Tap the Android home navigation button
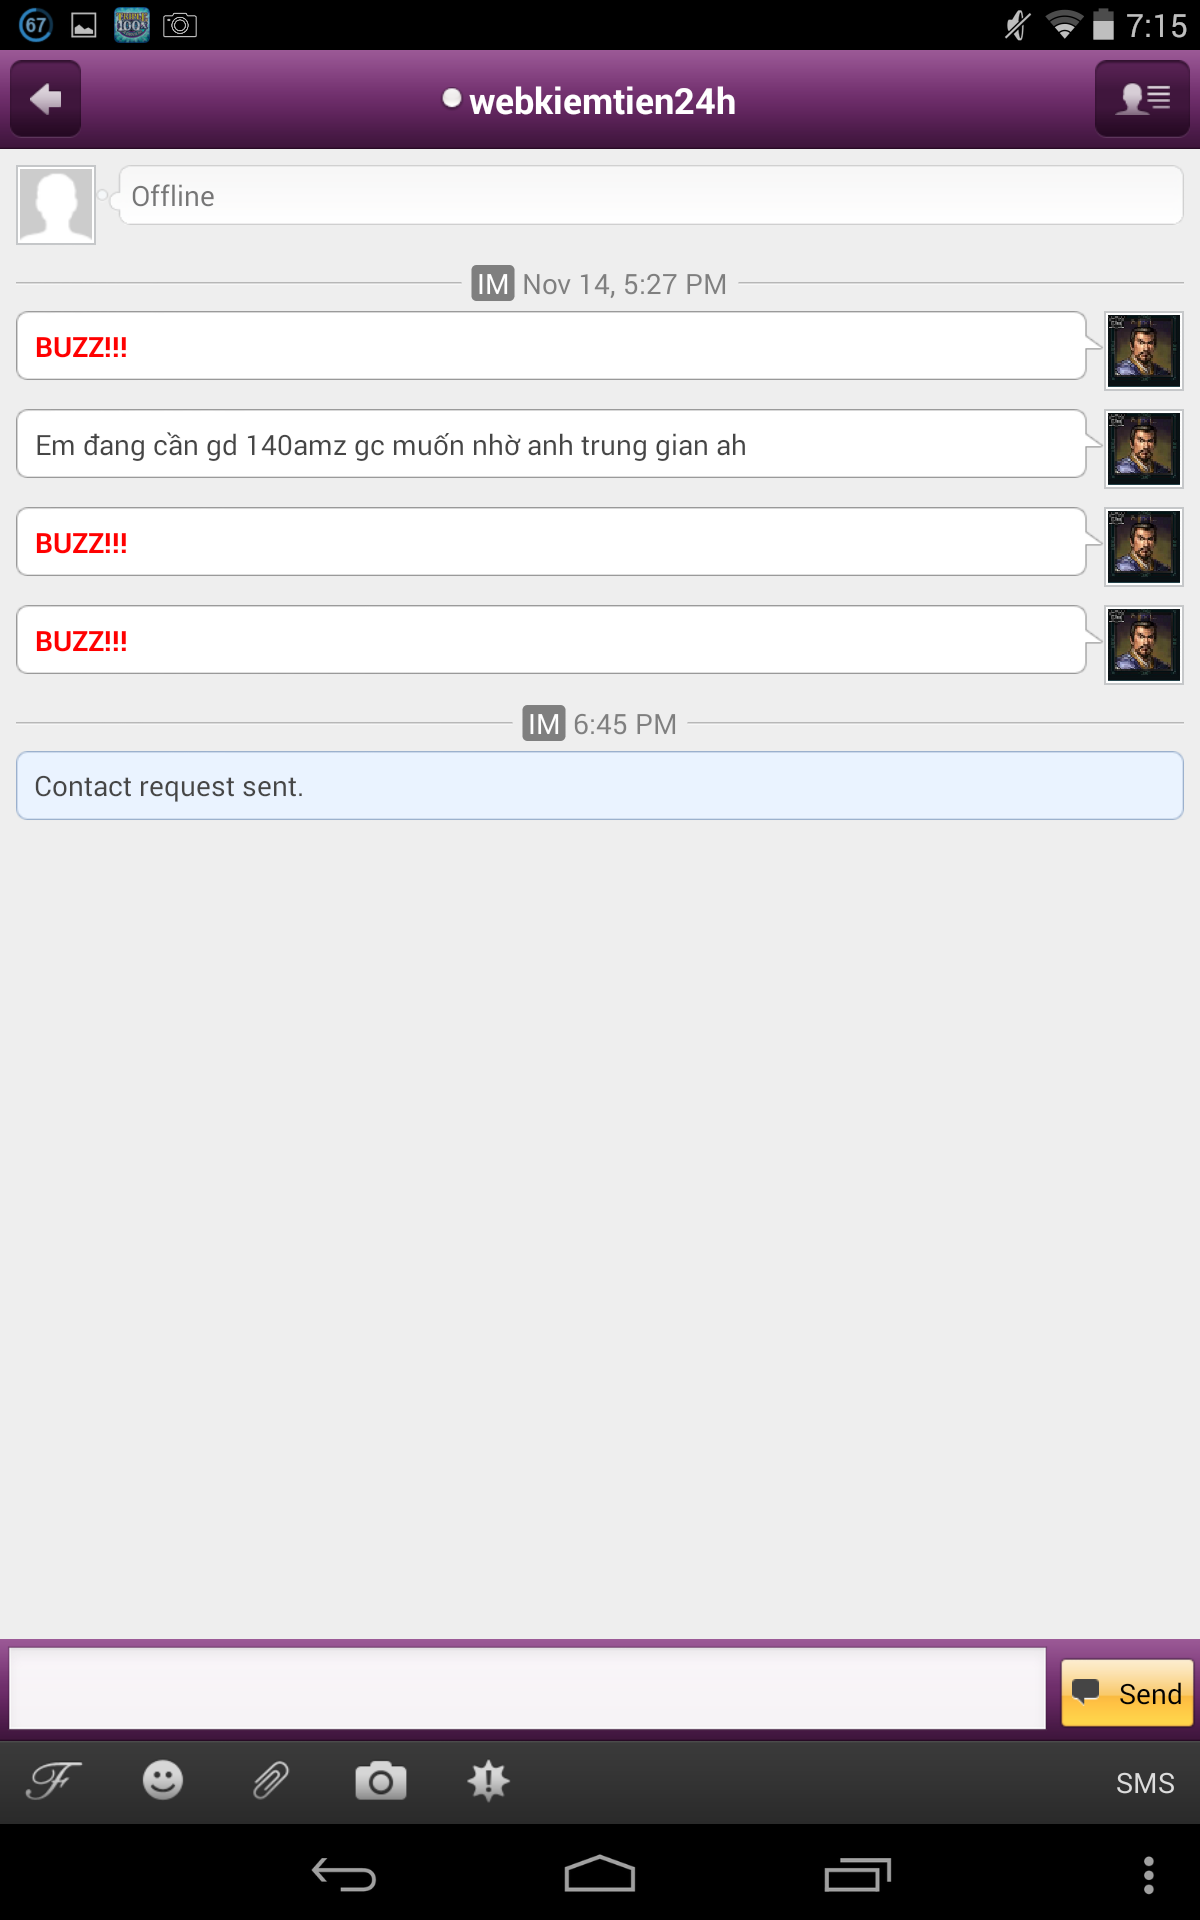 (600, 1874)
